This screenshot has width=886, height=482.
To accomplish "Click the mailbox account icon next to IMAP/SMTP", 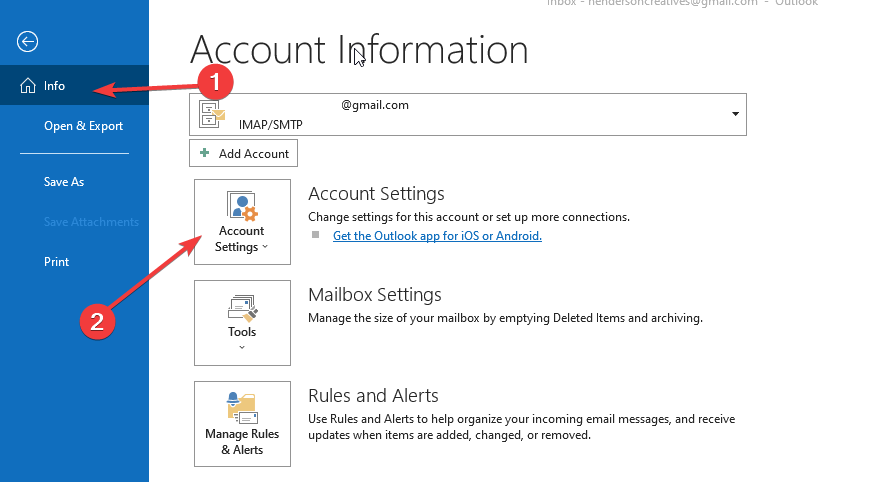I will [x=212, y=115].
